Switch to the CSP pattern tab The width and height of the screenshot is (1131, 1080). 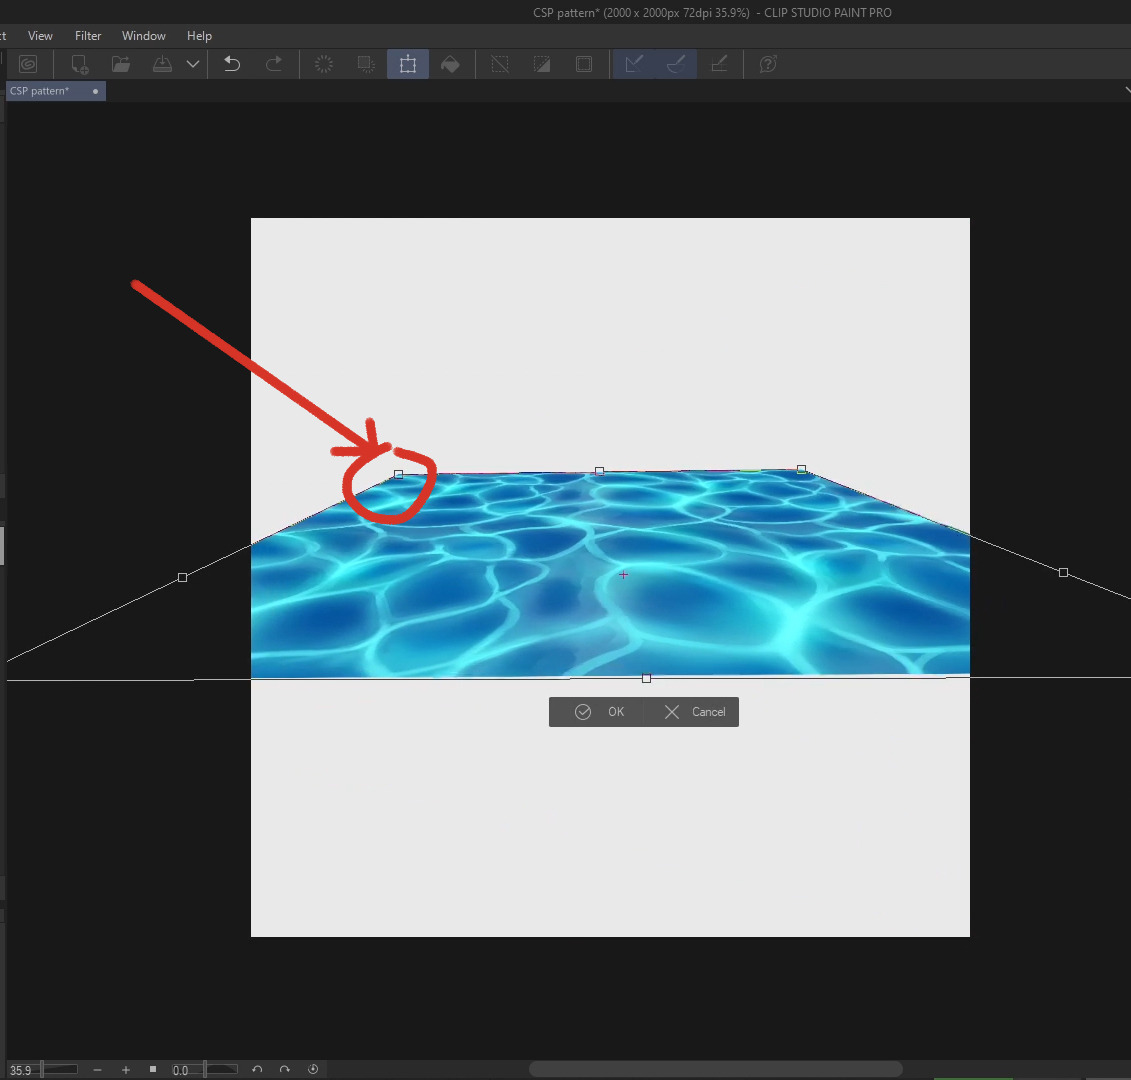point(40,91)
